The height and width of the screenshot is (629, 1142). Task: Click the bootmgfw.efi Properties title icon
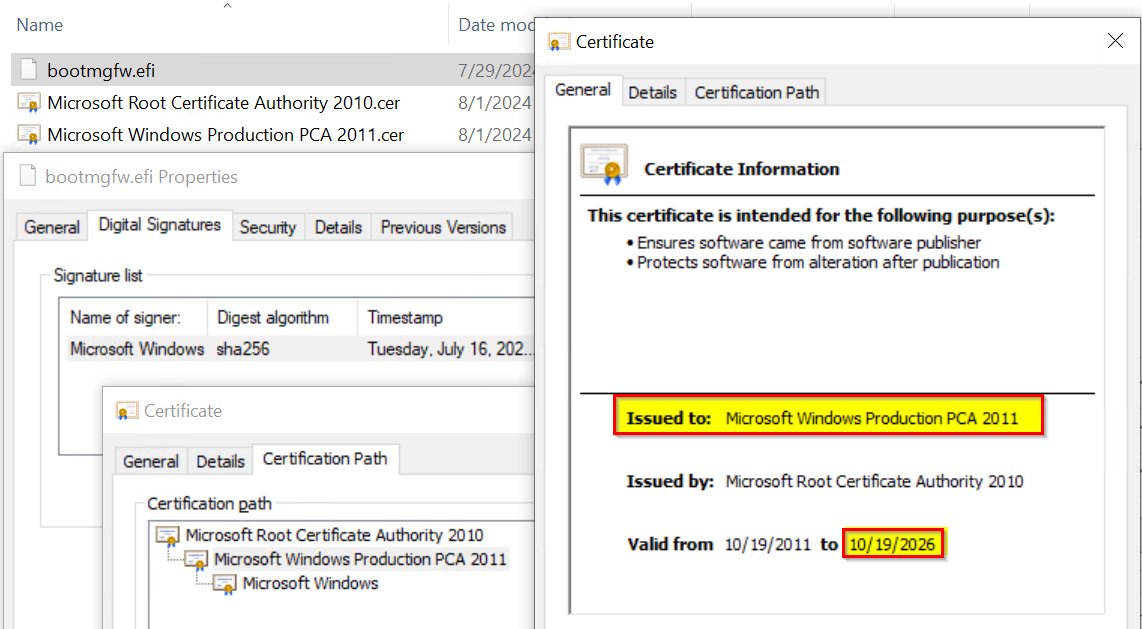(x=28, y=176)
